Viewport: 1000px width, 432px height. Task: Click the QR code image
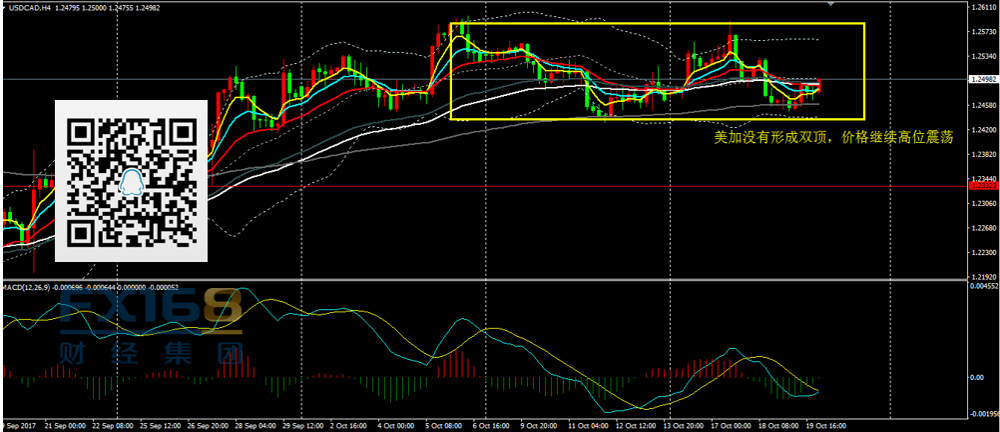(131, 181)
